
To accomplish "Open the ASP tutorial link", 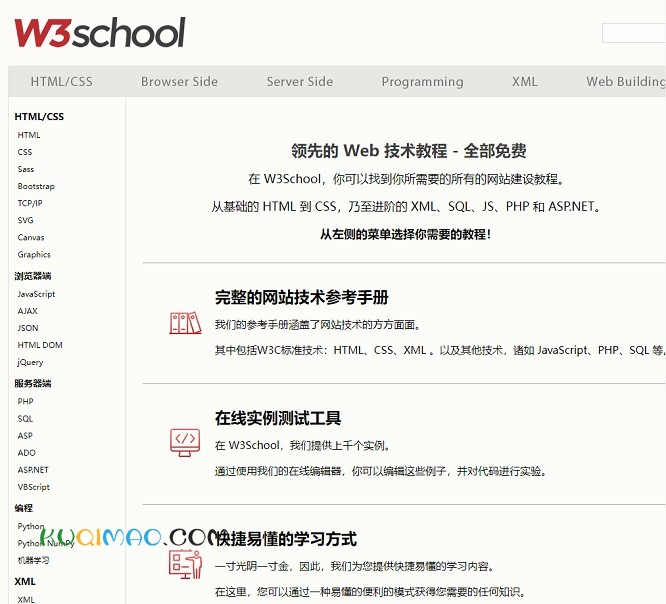I will (x=25, y=435).
